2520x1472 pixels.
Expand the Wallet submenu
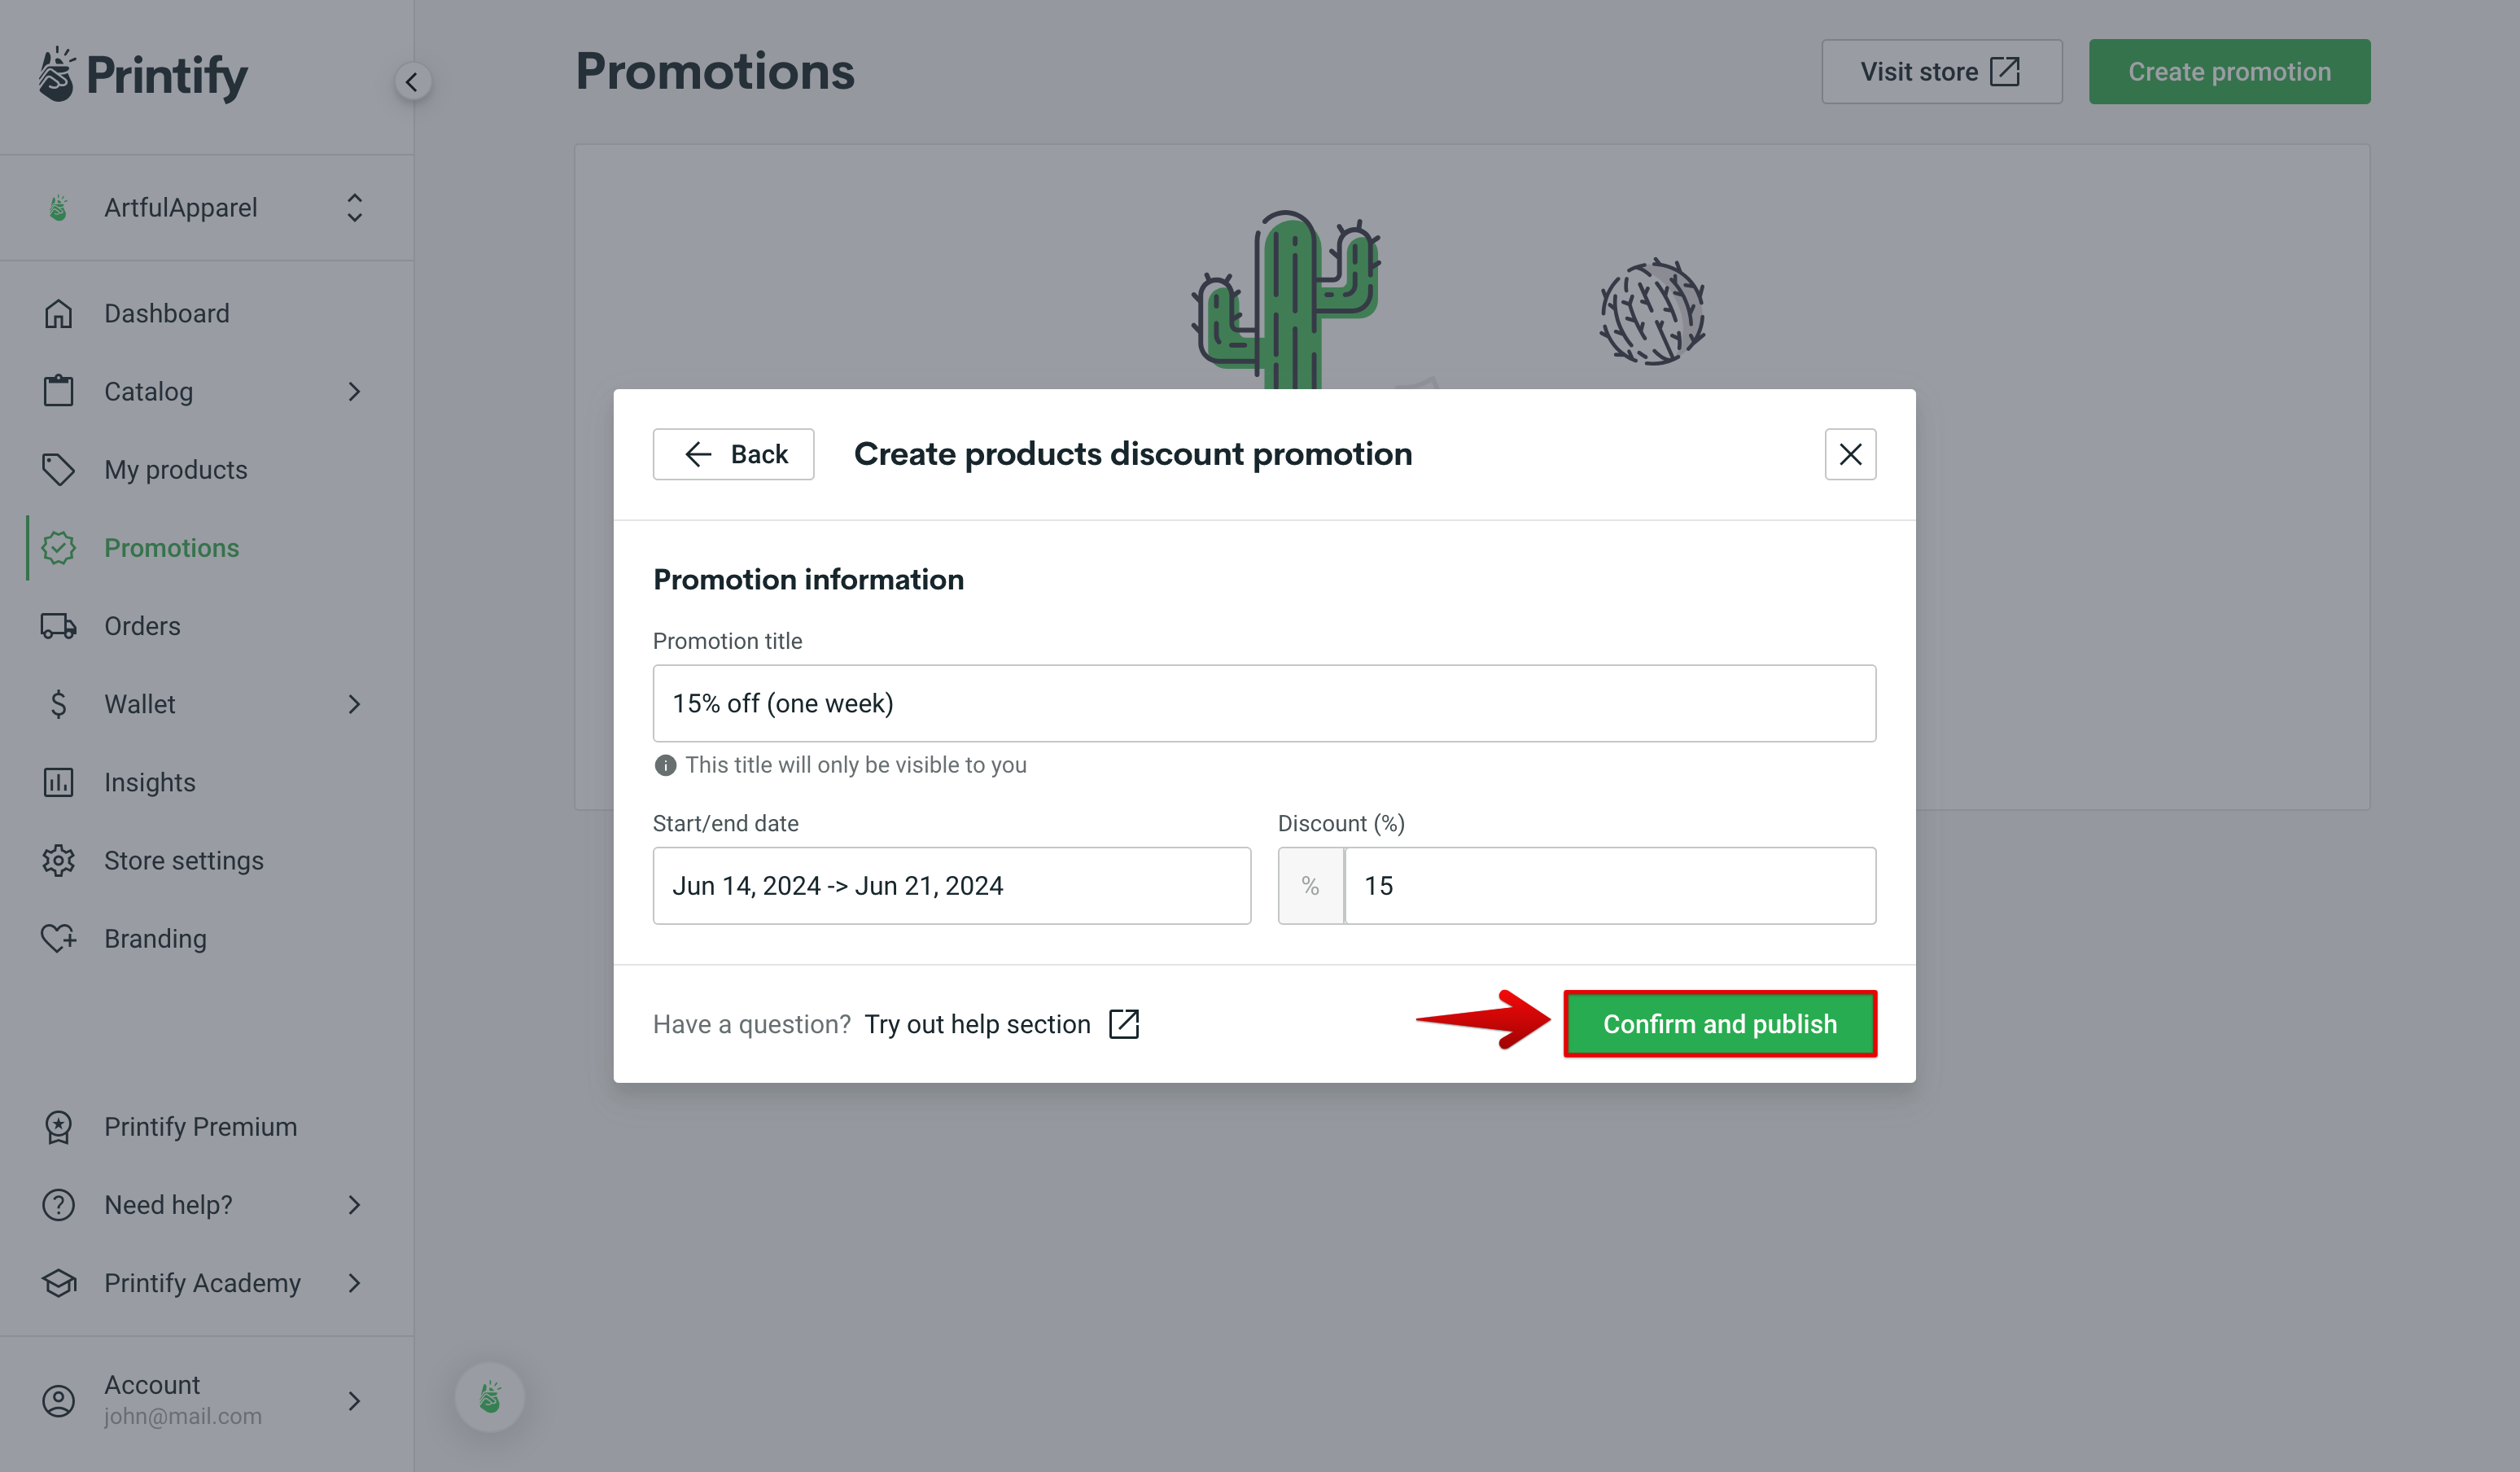354,703
